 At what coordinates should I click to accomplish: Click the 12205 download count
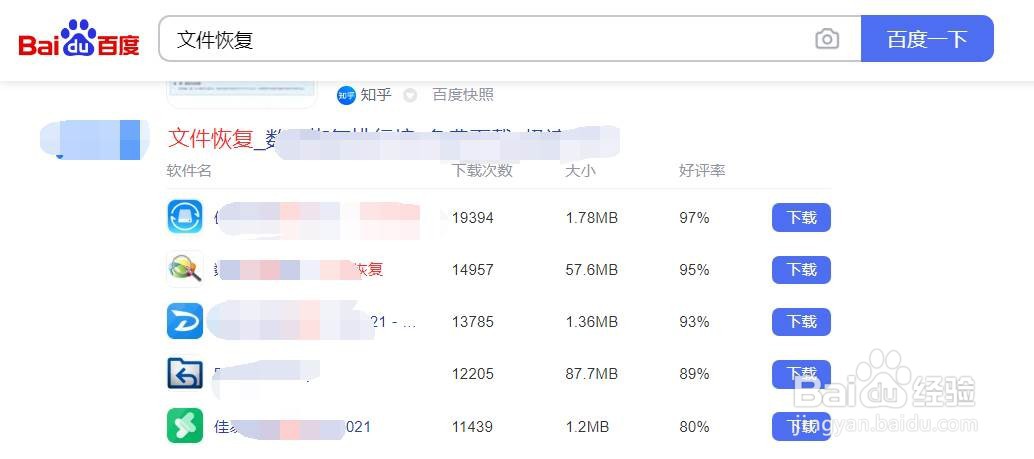click(473, 374)
